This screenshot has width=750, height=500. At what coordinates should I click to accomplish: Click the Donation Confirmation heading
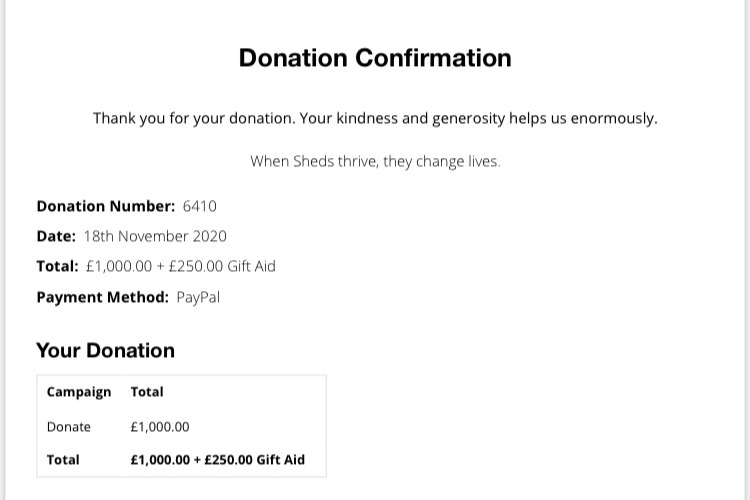click(x=375, y=58)
